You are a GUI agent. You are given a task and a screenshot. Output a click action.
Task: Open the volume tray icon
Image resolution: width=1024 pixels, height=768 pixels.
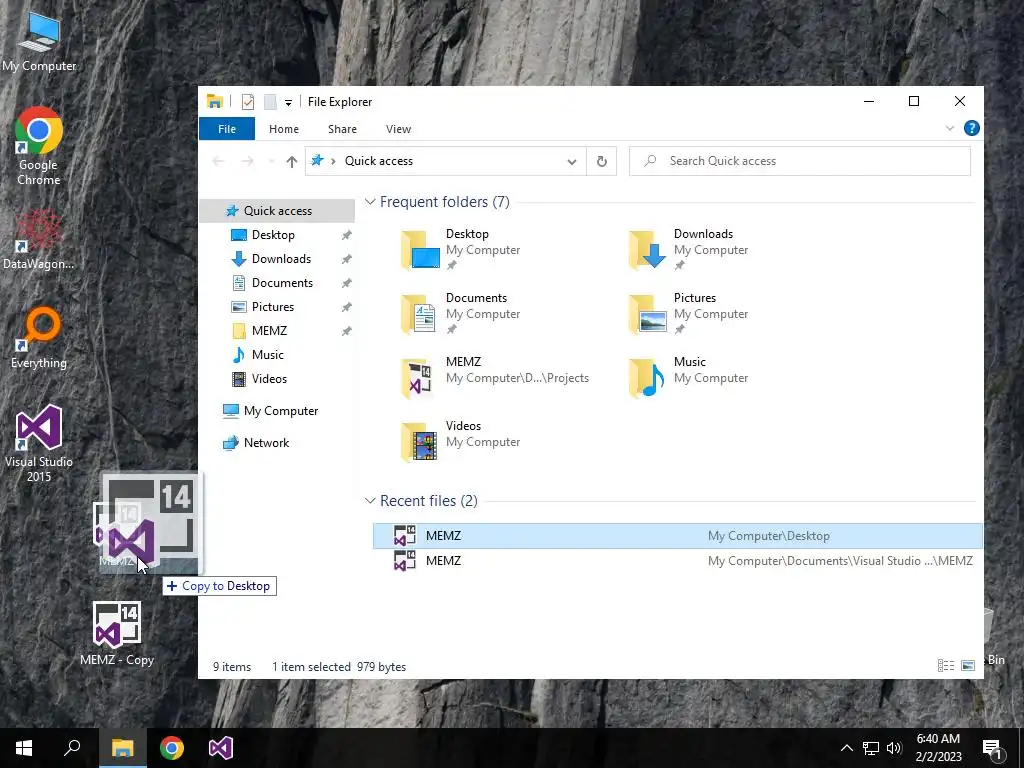(894, 748)
